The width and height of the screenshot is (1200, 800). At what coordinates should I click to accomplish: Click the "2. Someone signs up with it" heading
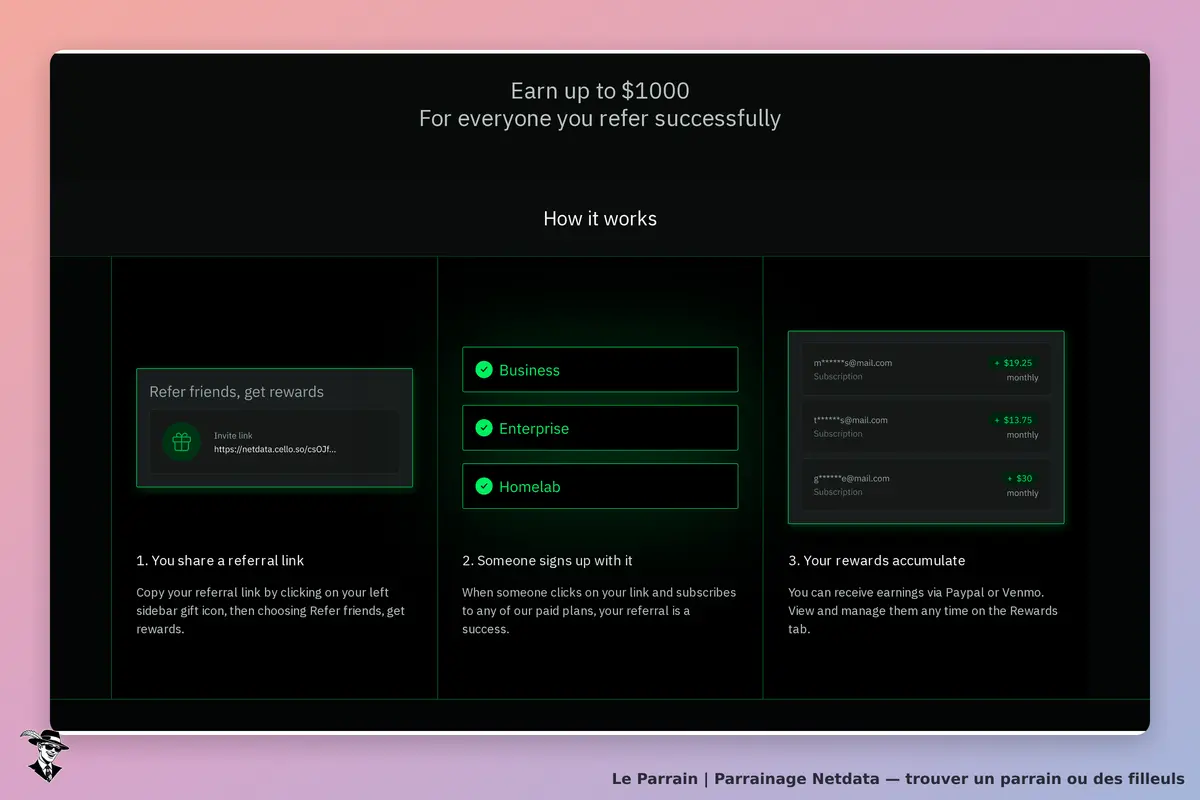pyautogui.click(x=547, y=560)
